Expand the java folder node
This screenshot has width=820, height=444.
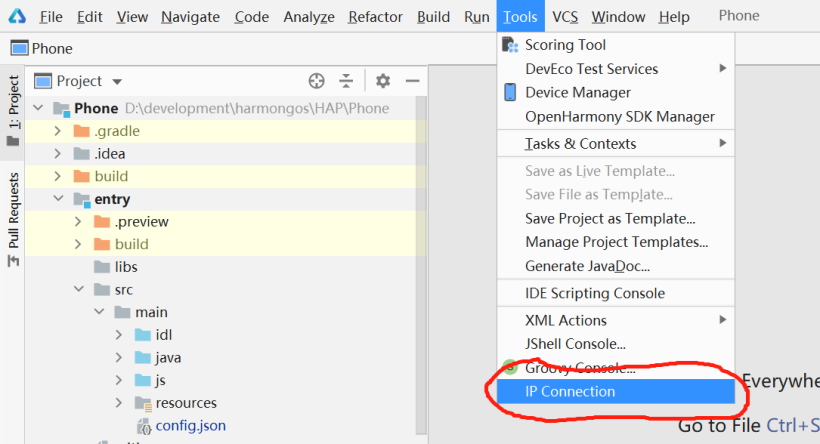tap(119, 357)
